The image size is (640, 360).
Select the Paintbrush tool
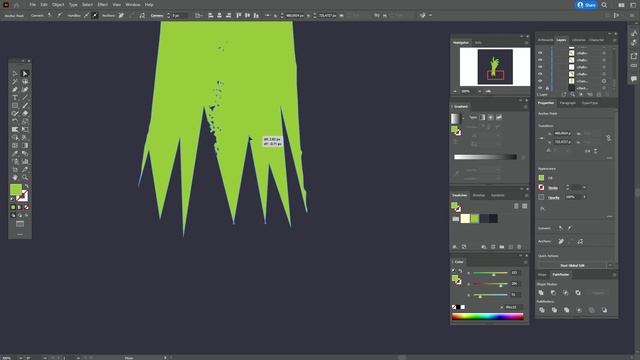(x=25, y=106)
